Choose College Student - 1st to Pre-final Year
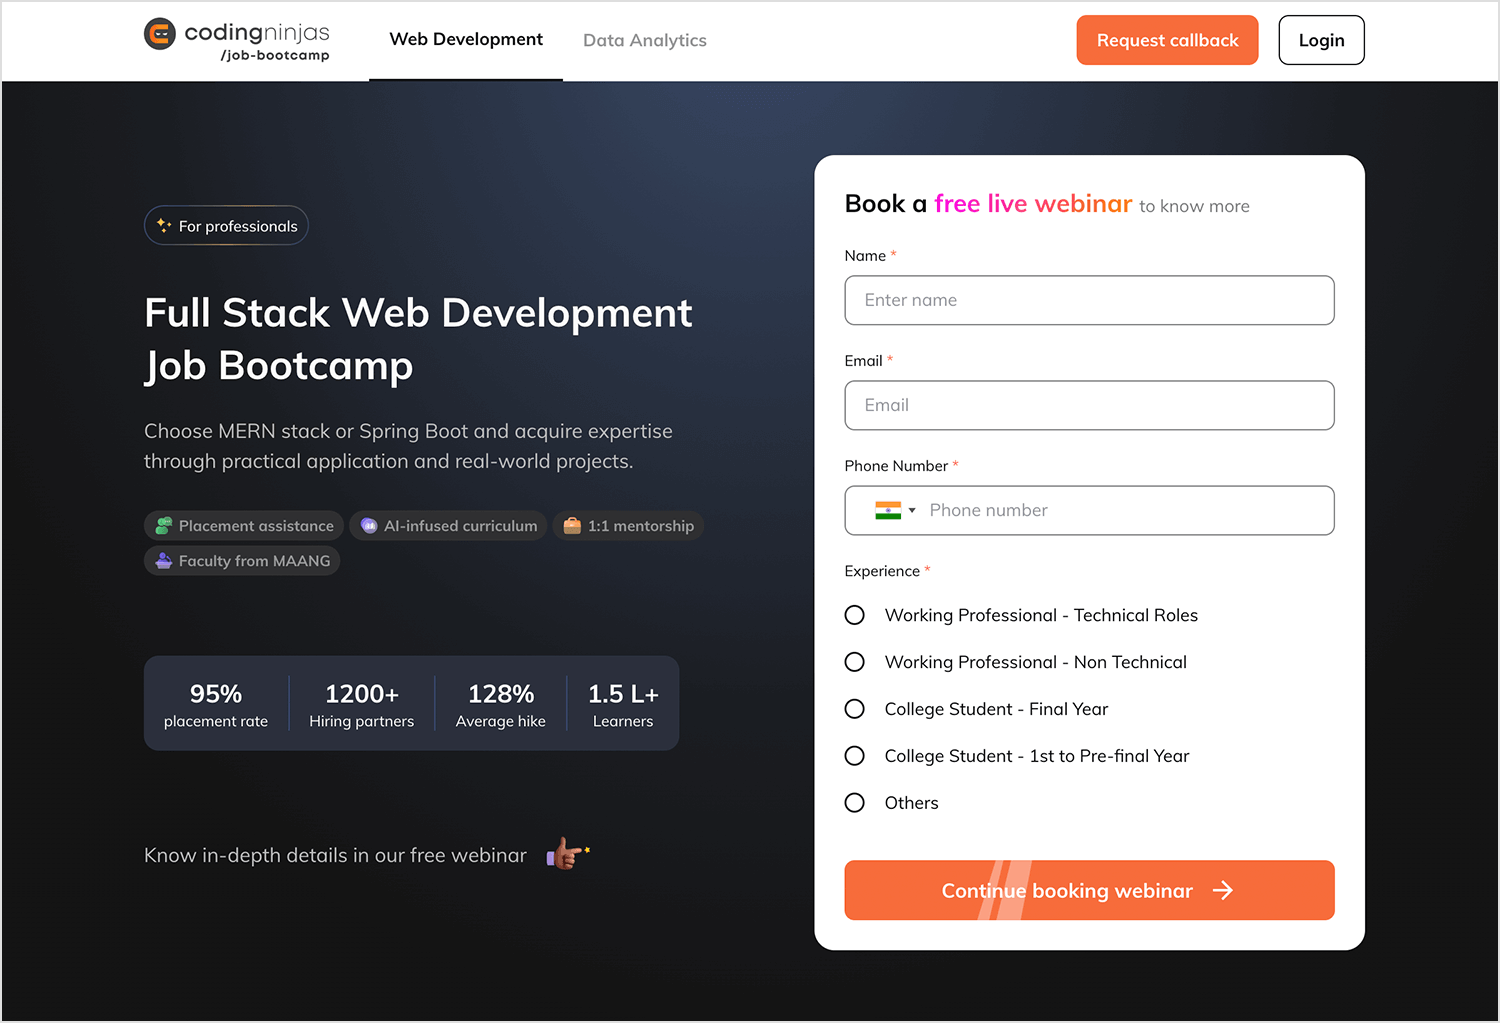The image size is (1500, 1023). point(855,756)
